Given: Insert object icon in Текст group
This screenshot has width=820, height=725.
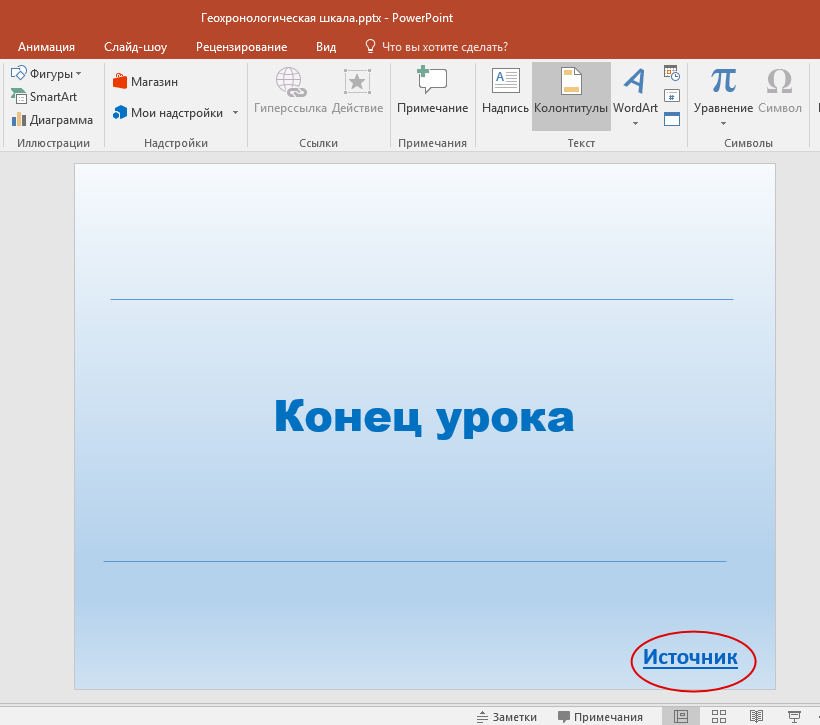Looking at the screenshot, I should coord(671,119).
